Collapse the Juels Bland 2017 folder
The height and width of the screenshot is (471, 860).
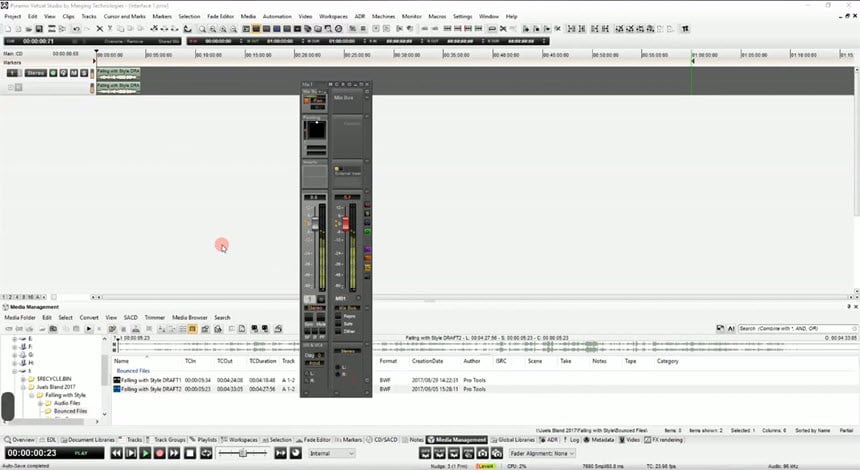click(23, 387)
